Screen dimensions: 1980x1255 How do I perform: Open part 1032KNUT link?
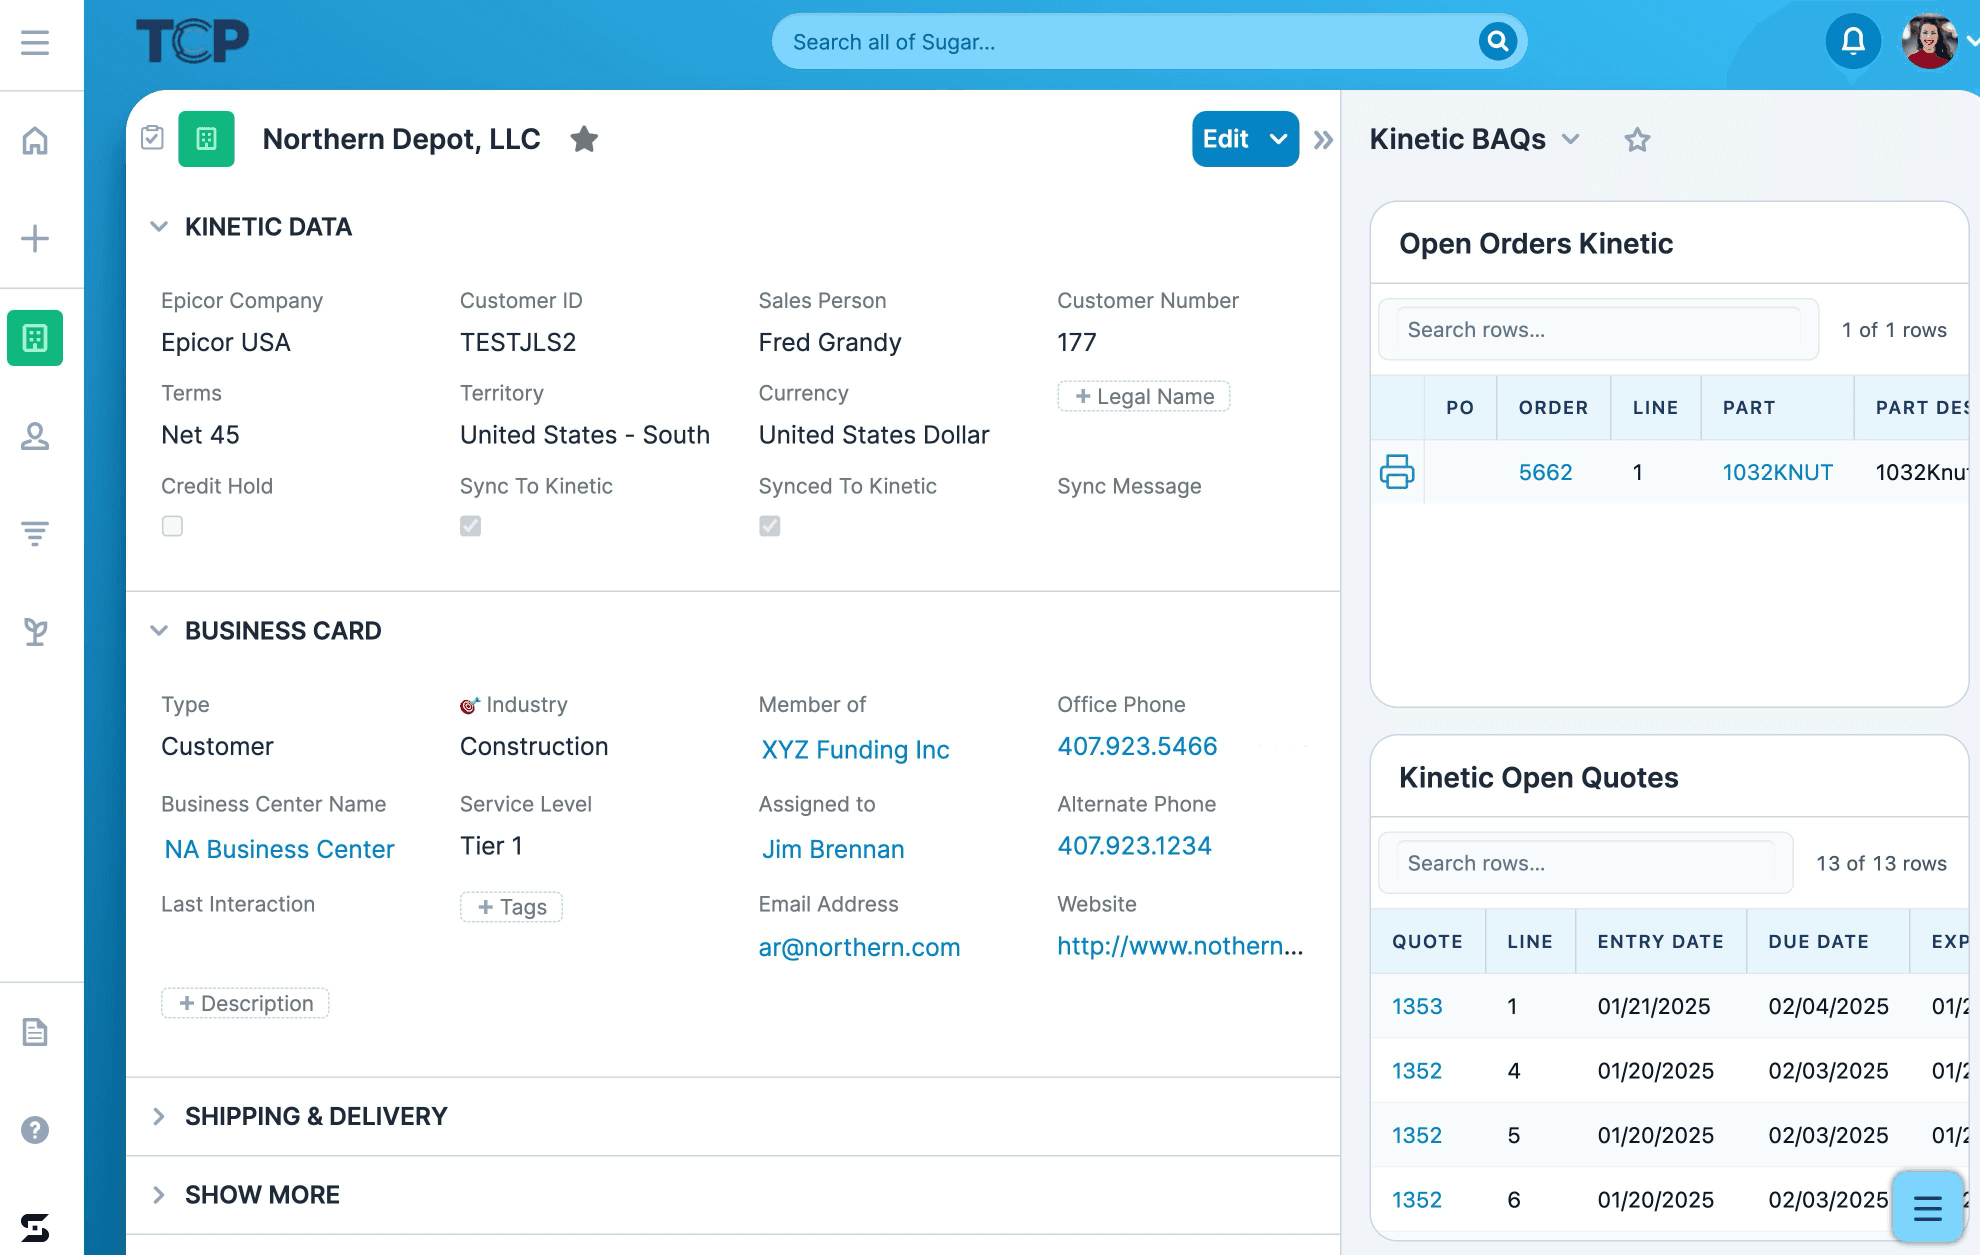pyautogui.click(x=1777, y=472)
